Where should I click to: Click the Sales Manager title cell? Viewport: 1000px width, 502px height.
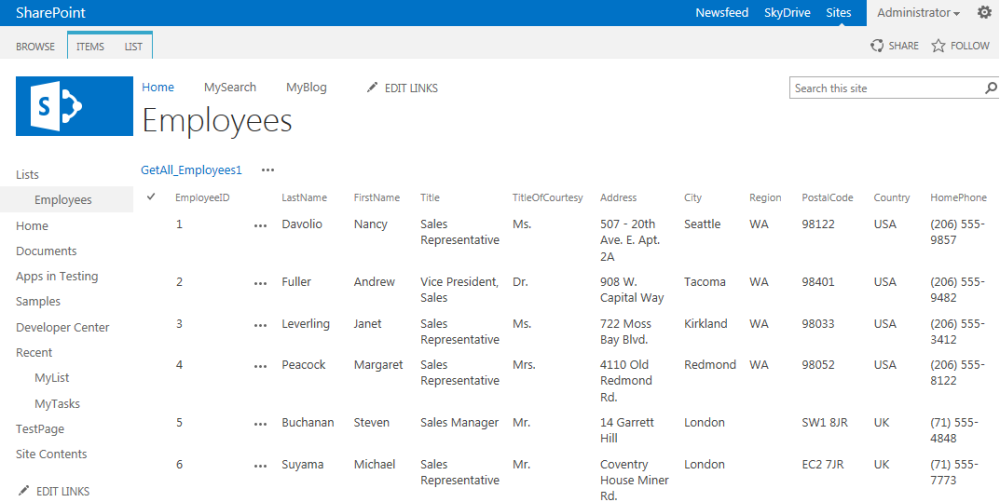(x=459, y=422)
